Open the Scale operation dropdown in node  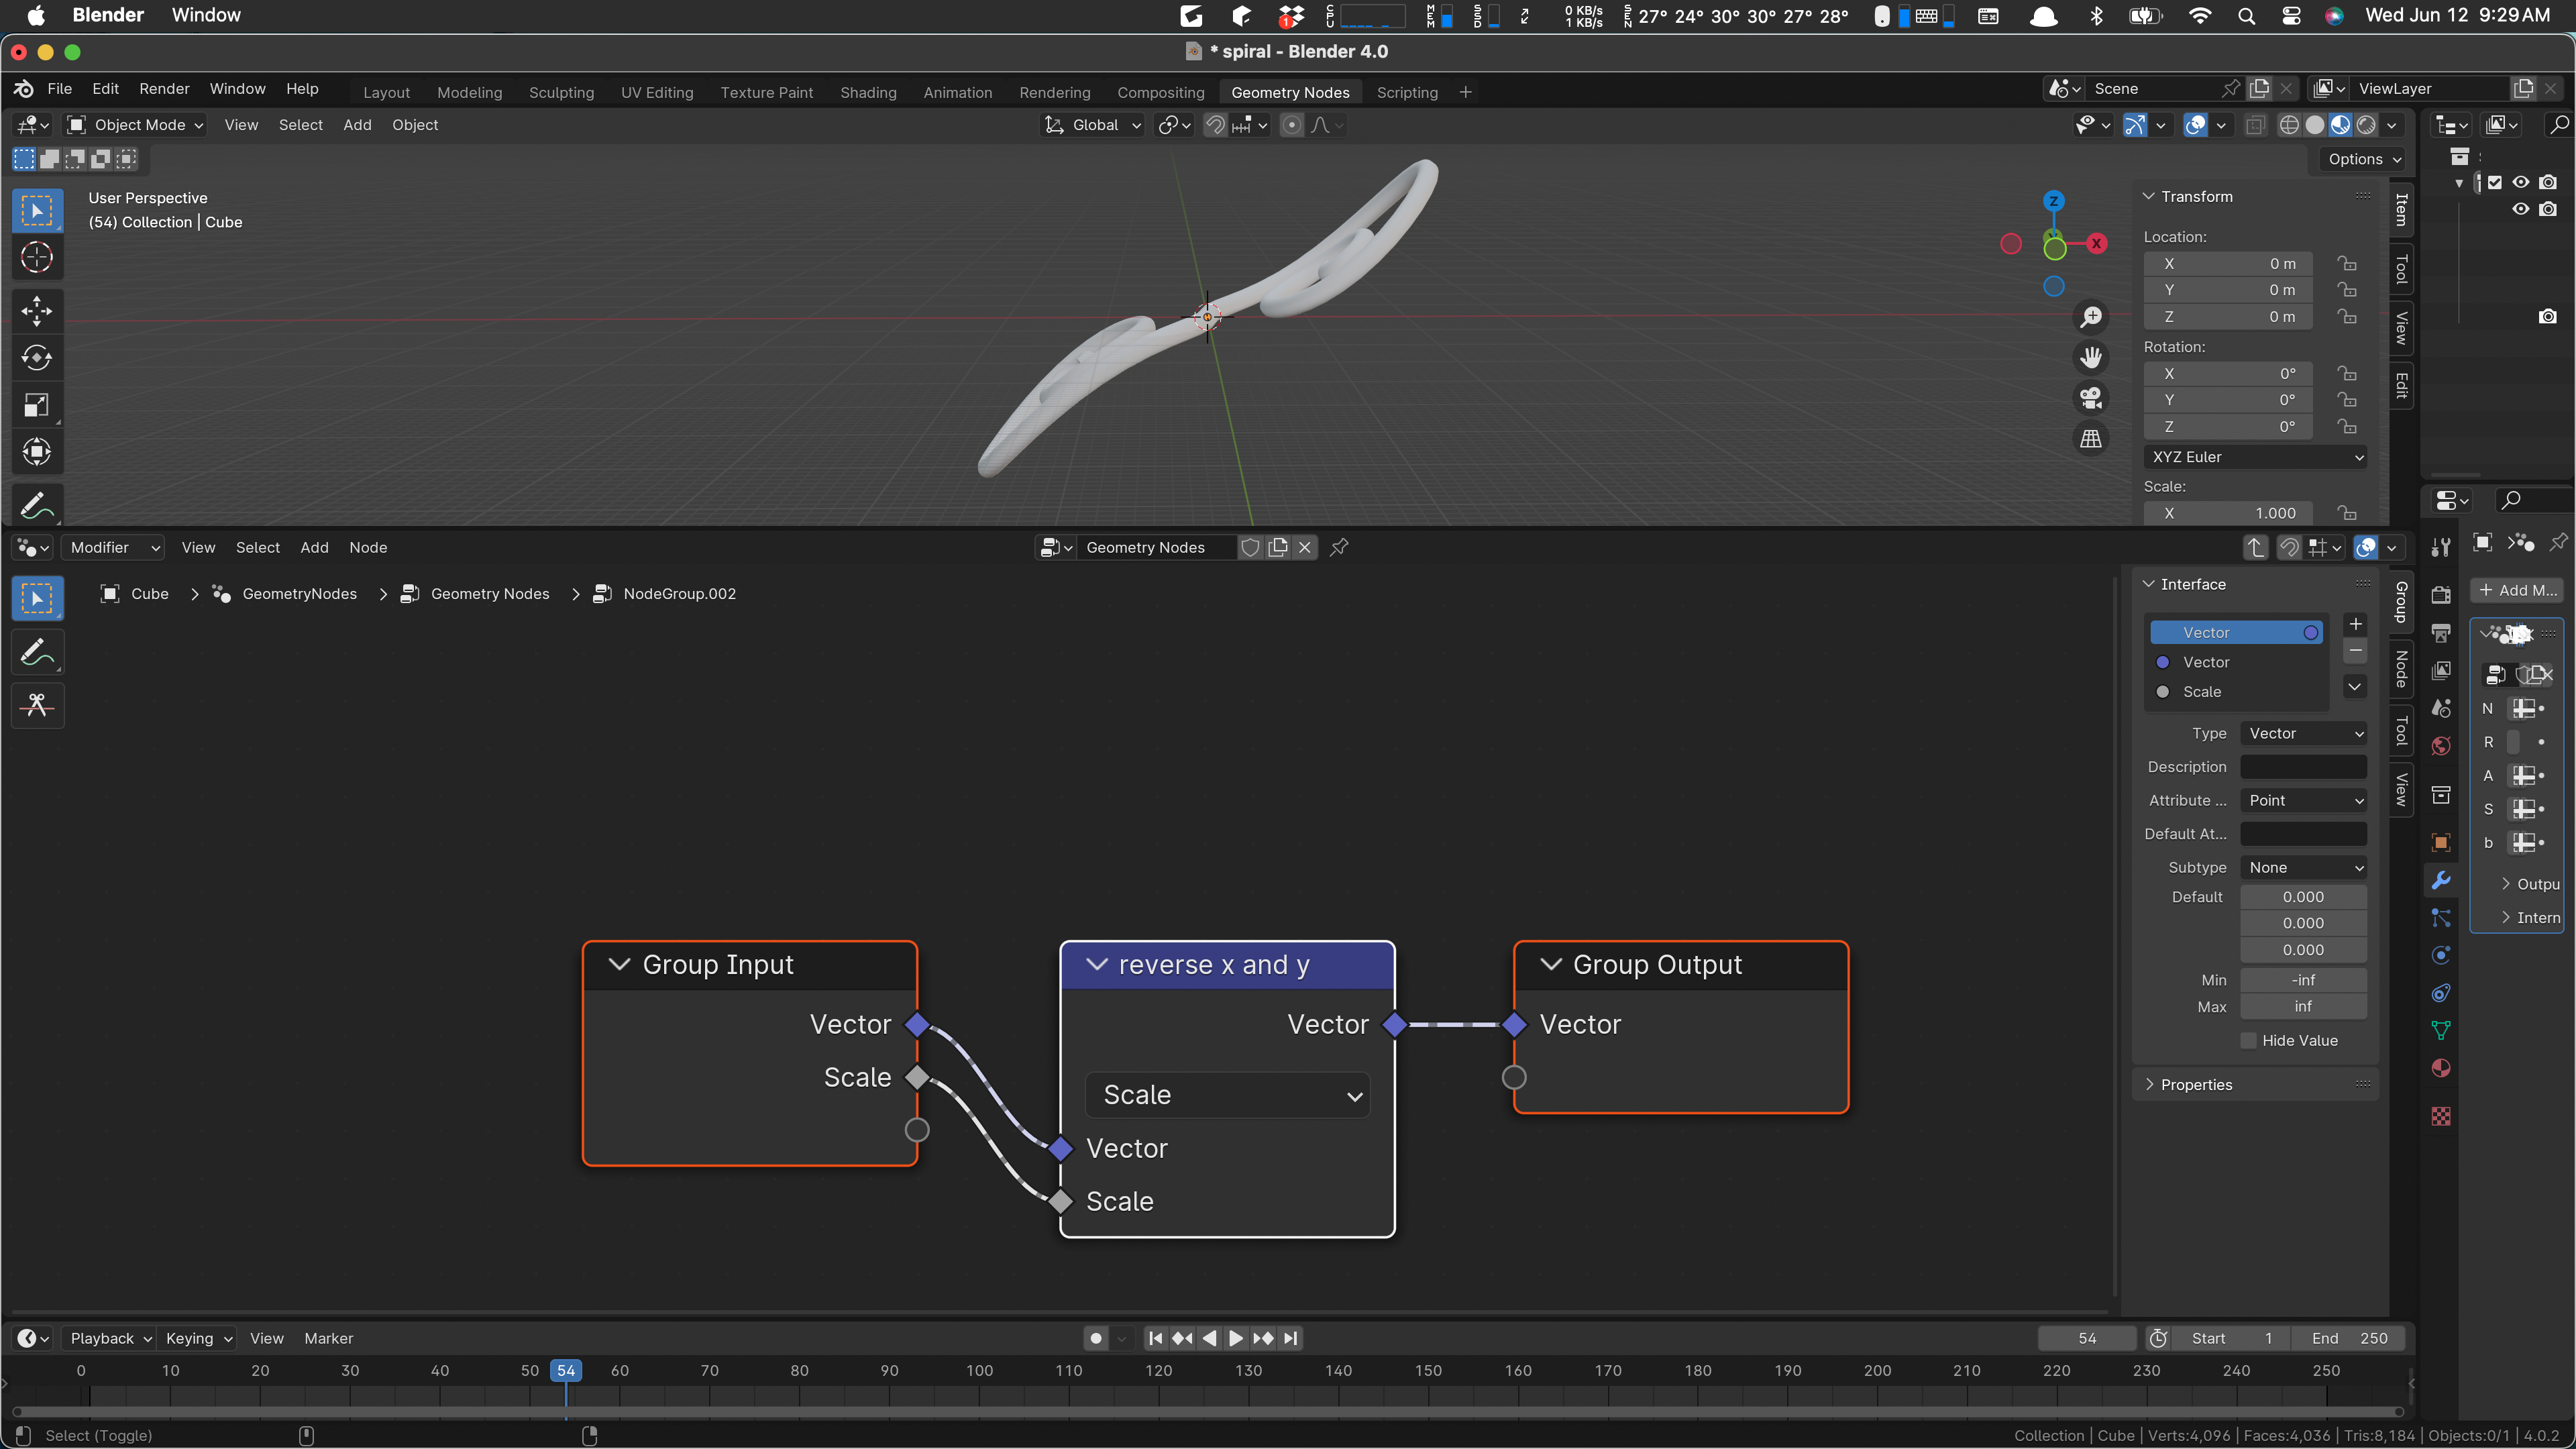pos(1227,1095)
